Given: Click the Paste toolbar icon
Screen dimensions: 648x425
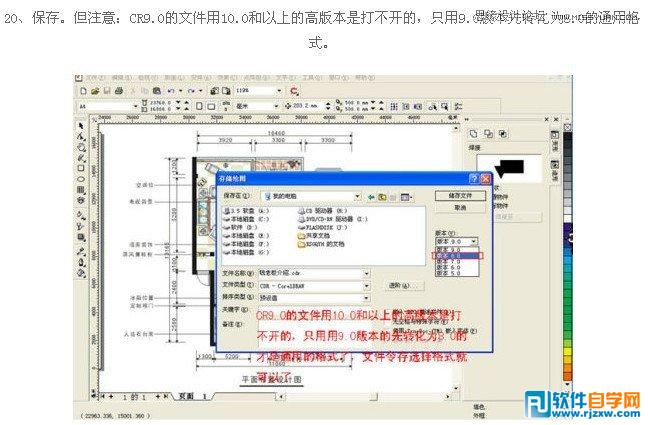Looking at the screenshot, I should point(157,91).
